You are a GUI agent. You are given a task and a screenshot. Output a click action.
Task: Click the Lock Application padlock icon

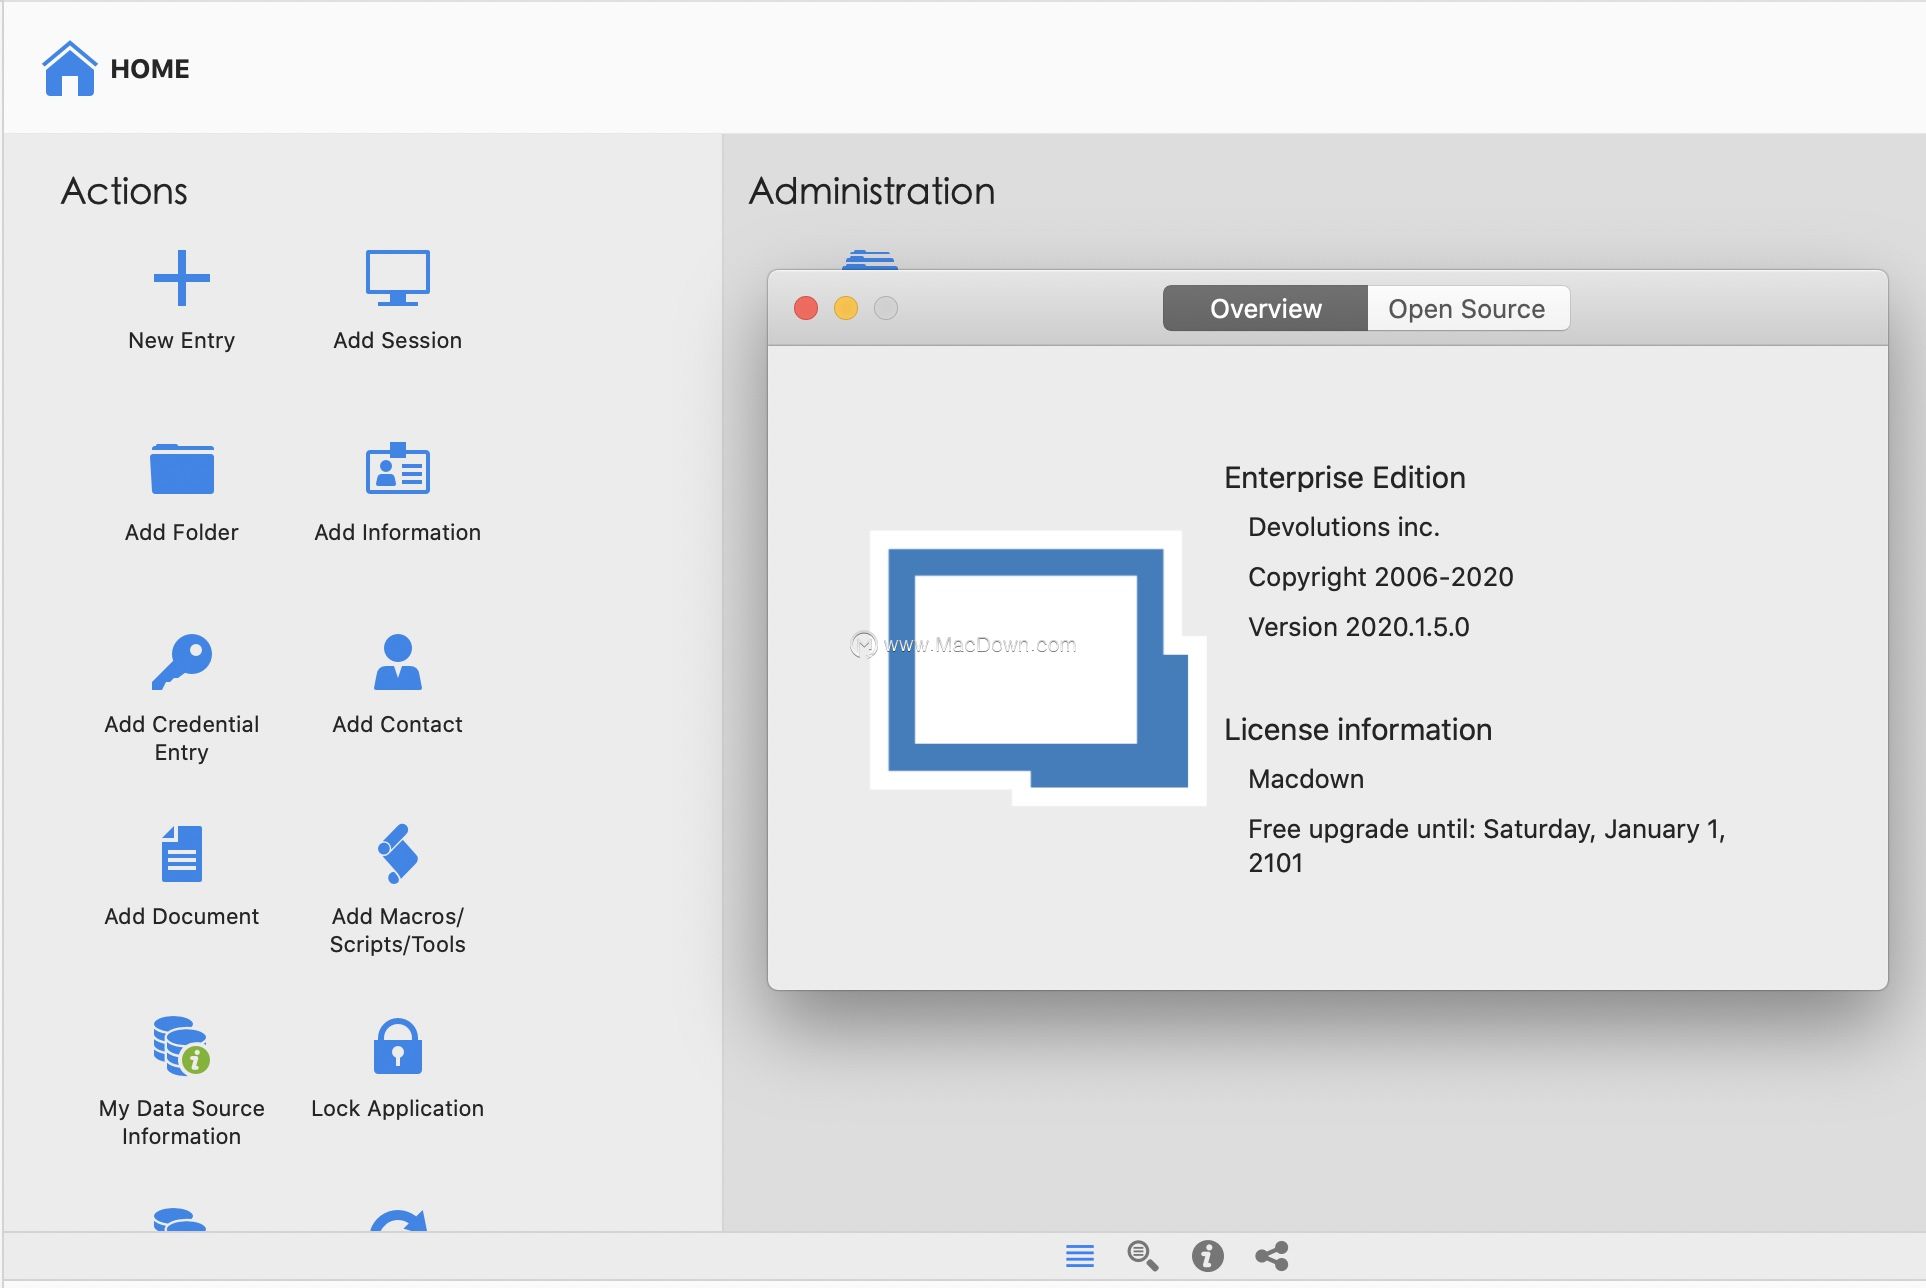click(397, 1046)
